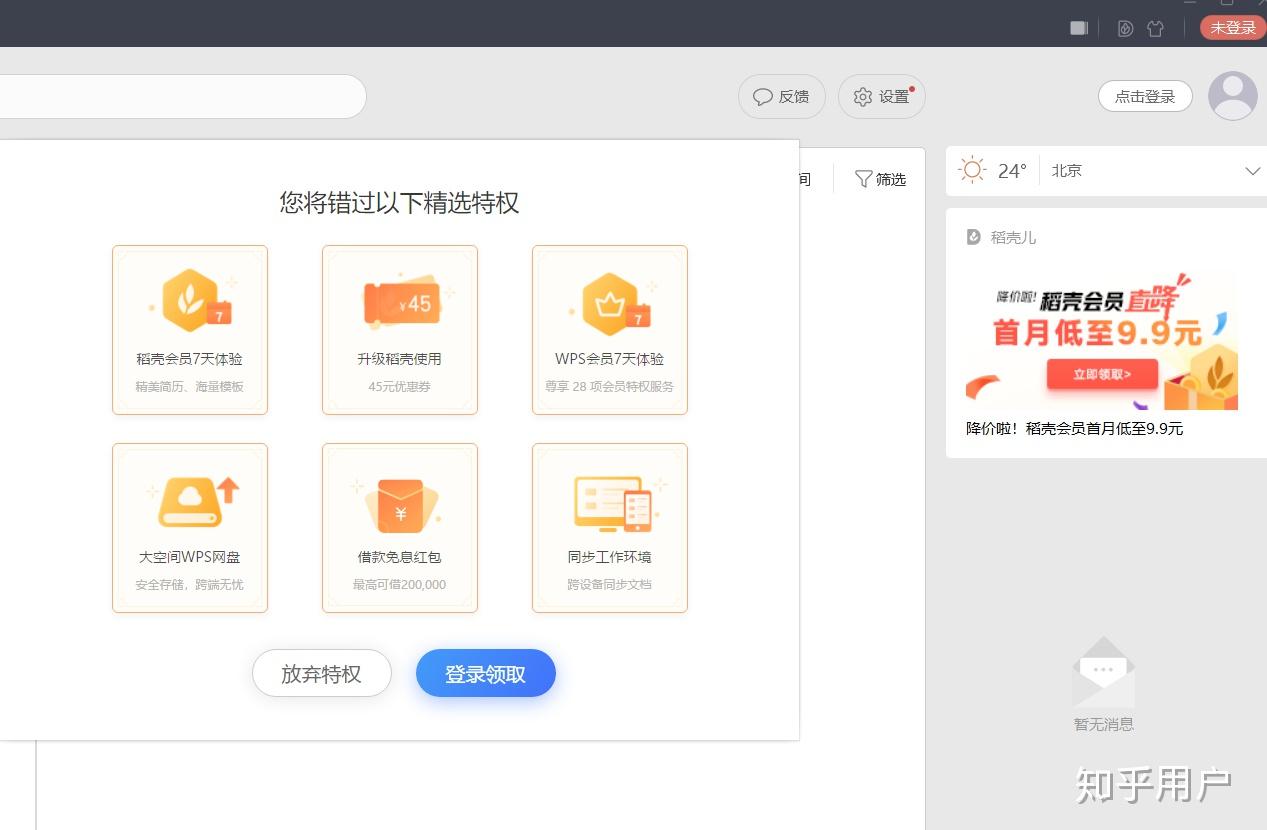1267x830 pixels.
Task: Click the window layout icon in title bar
Action: 1079,28
